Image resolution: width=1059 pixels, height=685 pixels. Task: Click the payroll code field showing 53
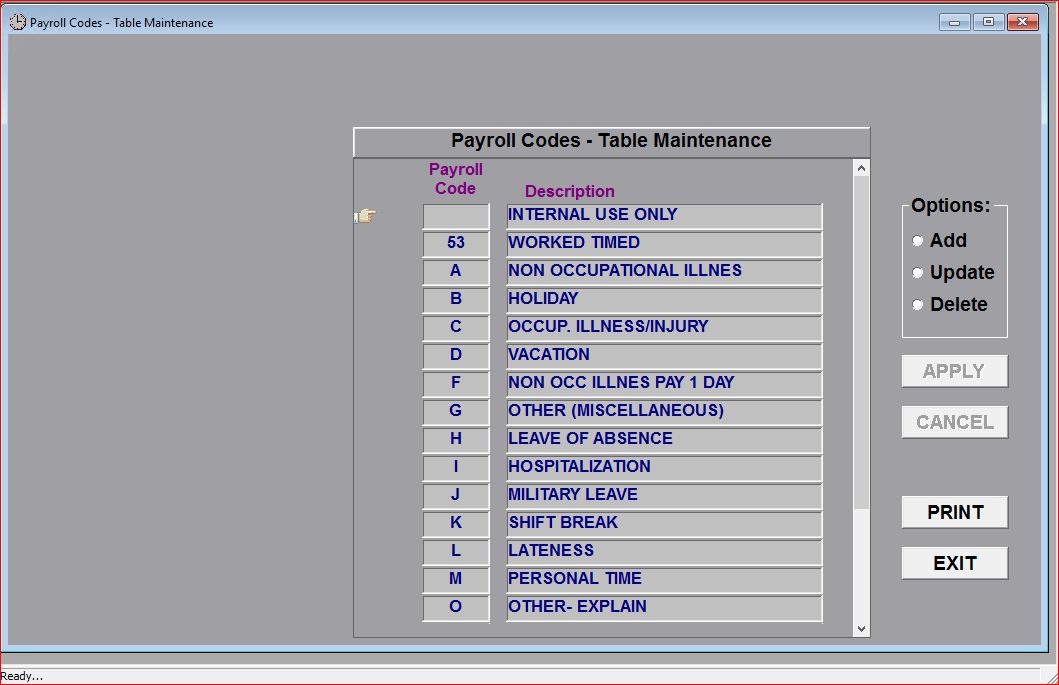[x=456, y=245]
